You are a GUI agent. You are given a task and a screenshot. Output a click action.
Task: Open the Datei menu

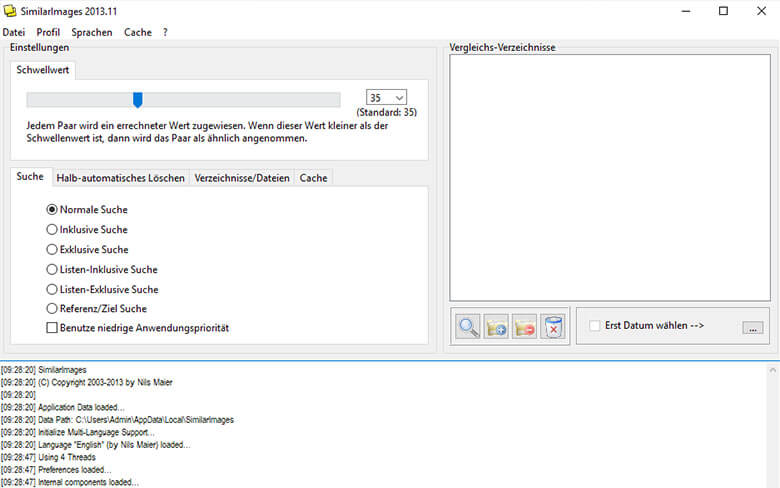pyautogui.click(x=14, y=32)
